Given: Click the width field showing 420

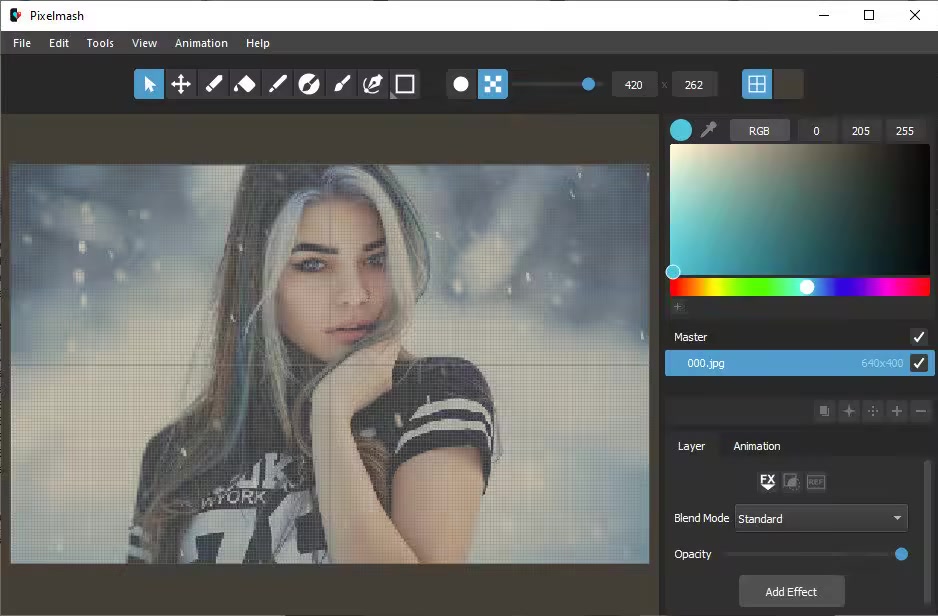Looking at the screenshot, I should click(634, 85).
